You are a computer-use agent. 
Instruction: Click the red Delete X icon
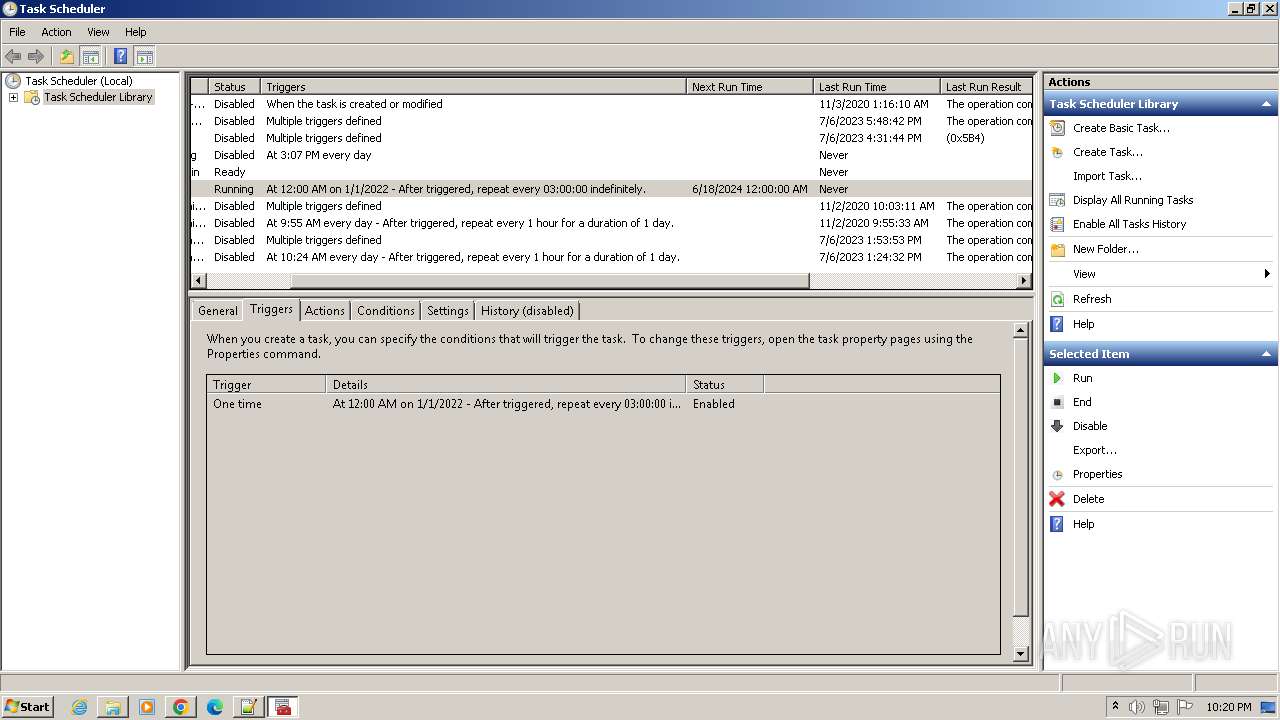coord(1057,499)
